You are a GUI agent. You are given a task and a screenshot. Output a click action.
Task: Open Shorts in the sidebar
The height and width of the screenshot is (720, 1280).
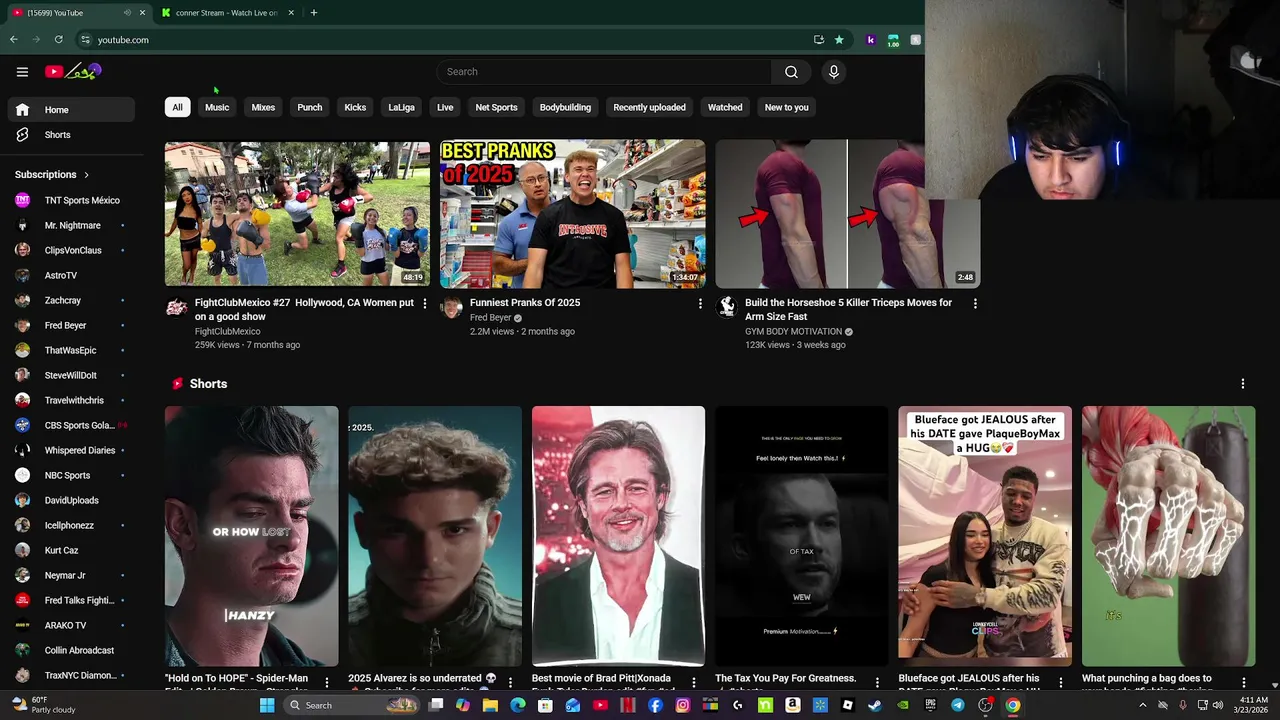[x=70, y=135]
